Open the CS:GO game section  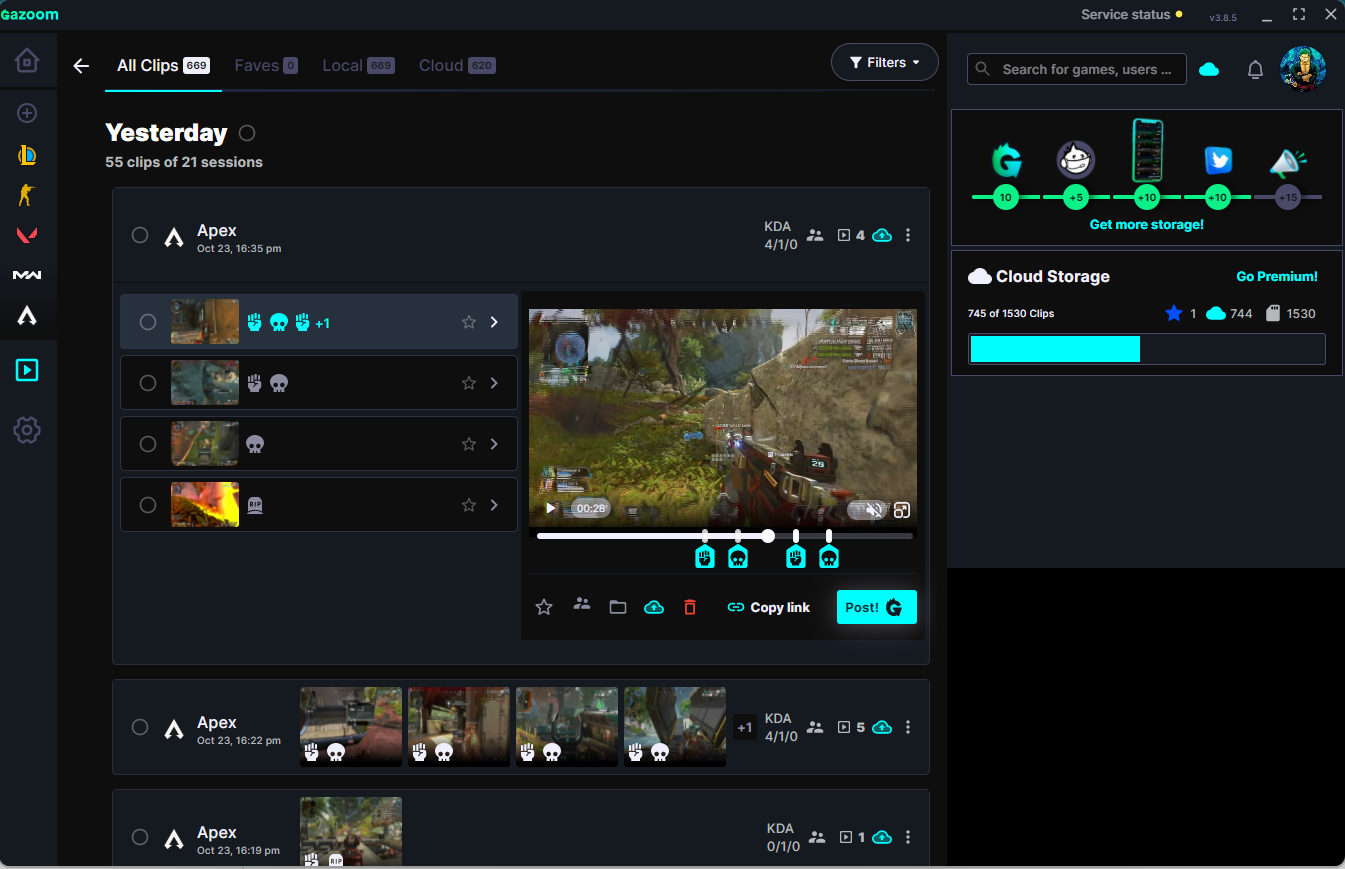(27, 195)
